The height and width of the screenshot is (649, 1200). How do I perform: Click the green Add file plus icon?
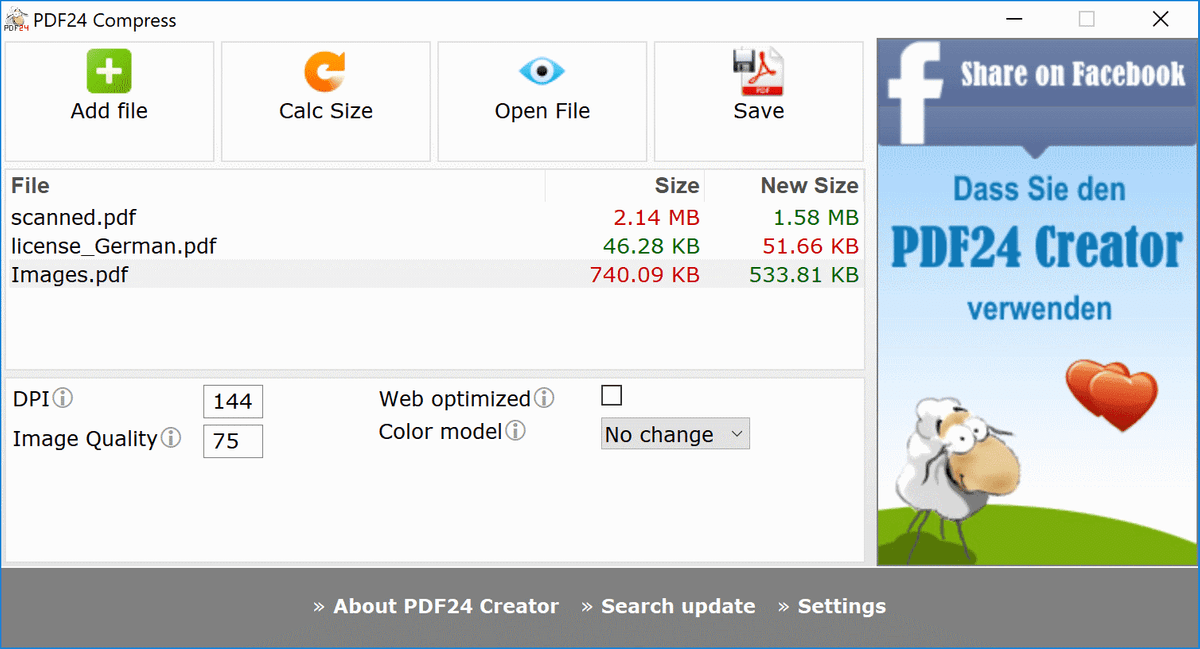[x=109, y=72]
